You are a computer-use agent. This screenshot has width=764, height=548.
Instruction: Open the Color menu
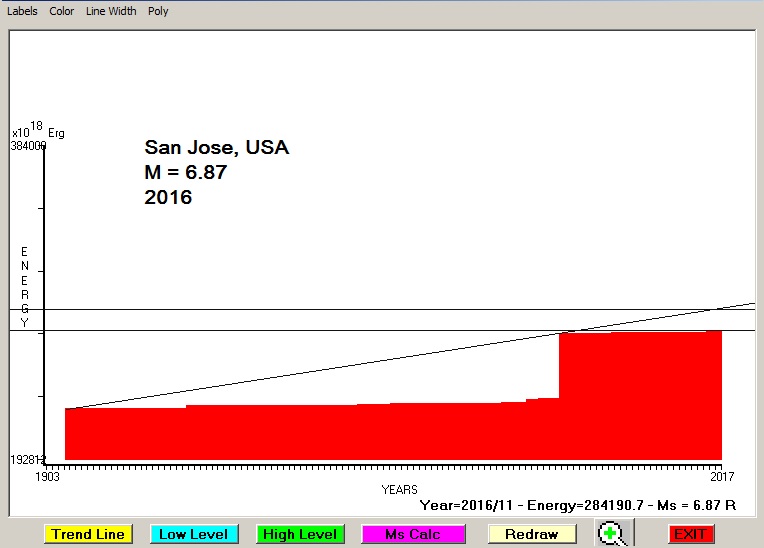click(x=62, y=11)
